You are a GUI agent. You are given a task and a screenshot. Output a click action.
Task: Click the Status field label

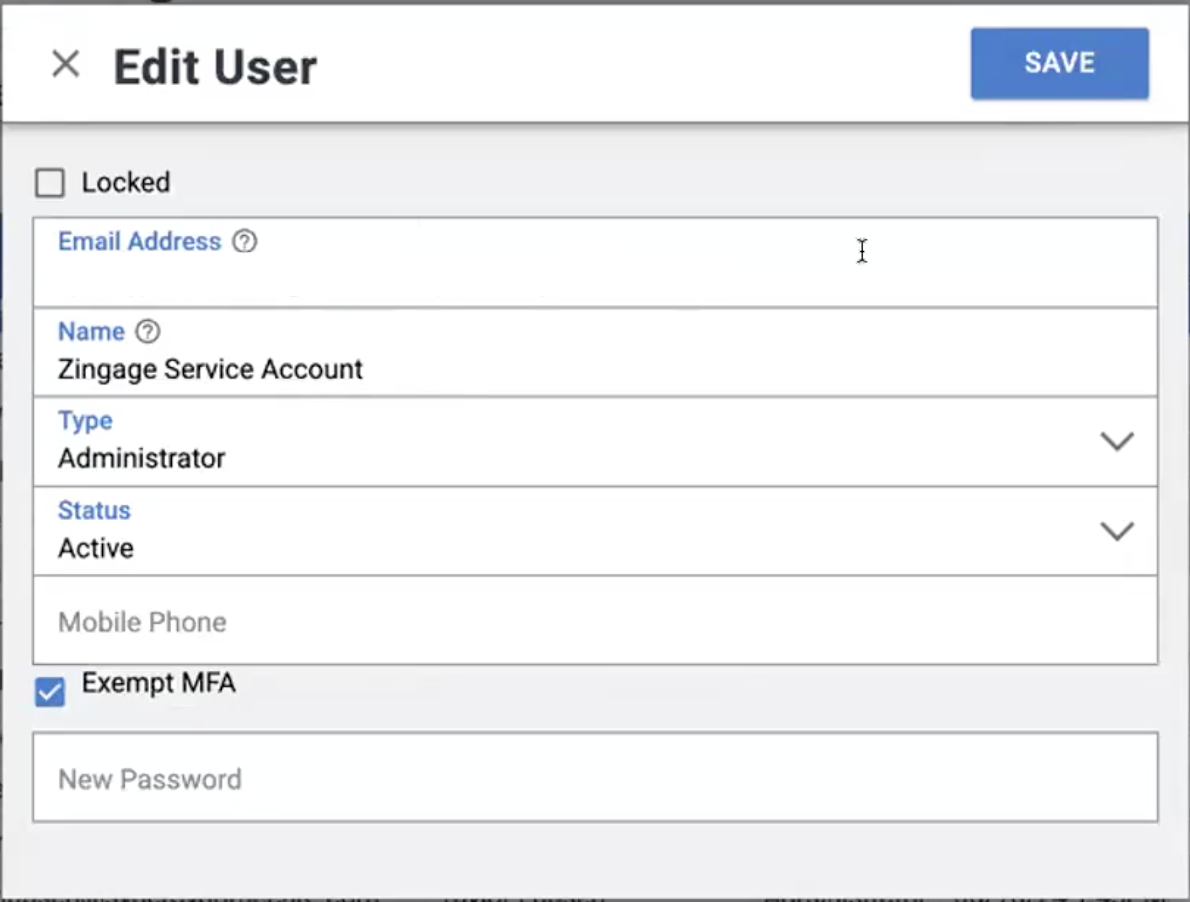point(94,511)
